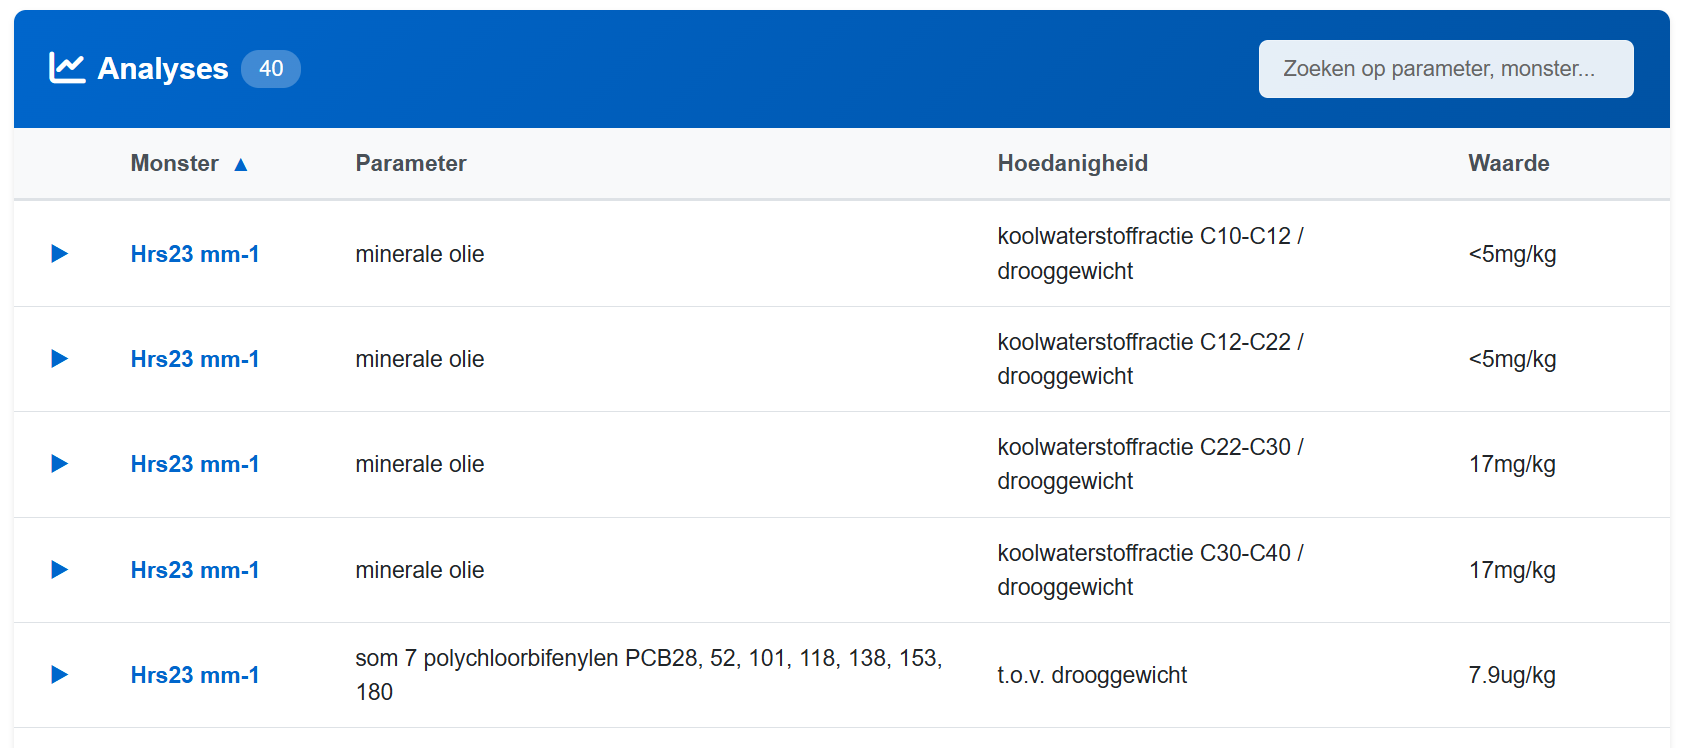Focus the Zoeken op parameter search field
The image size is (1688, 748).
point(1445,69)
